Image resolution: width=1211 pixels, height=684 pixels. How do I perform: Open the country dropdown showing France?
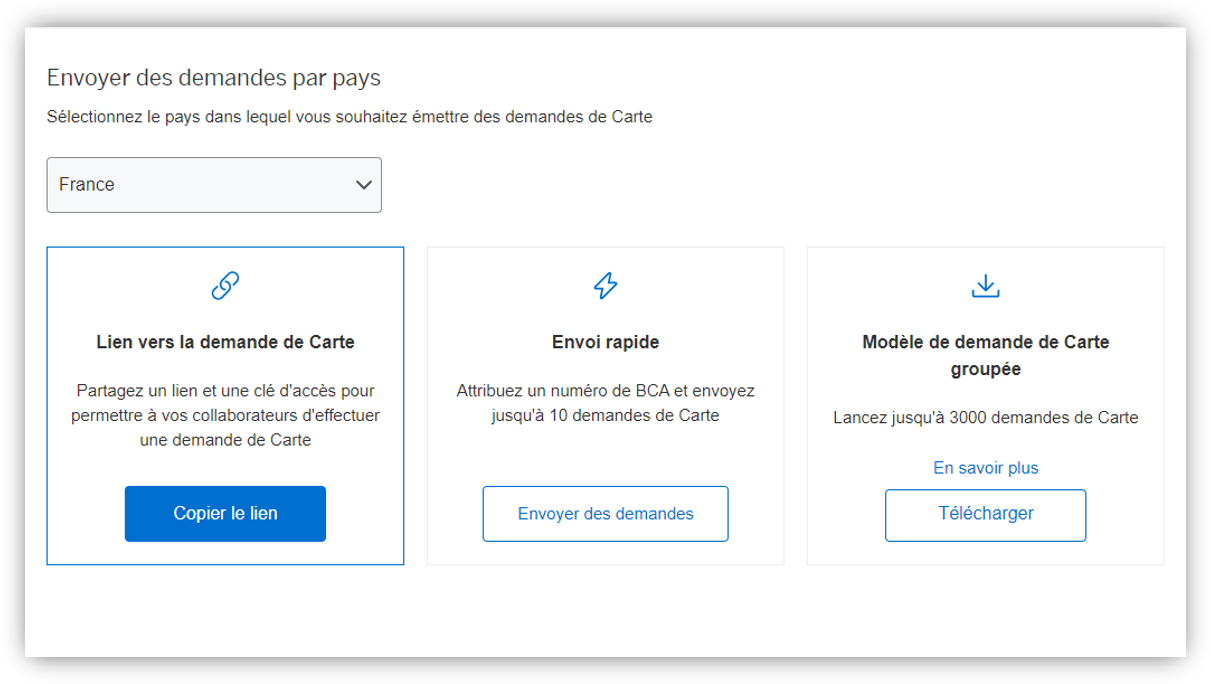pos(214,185)
